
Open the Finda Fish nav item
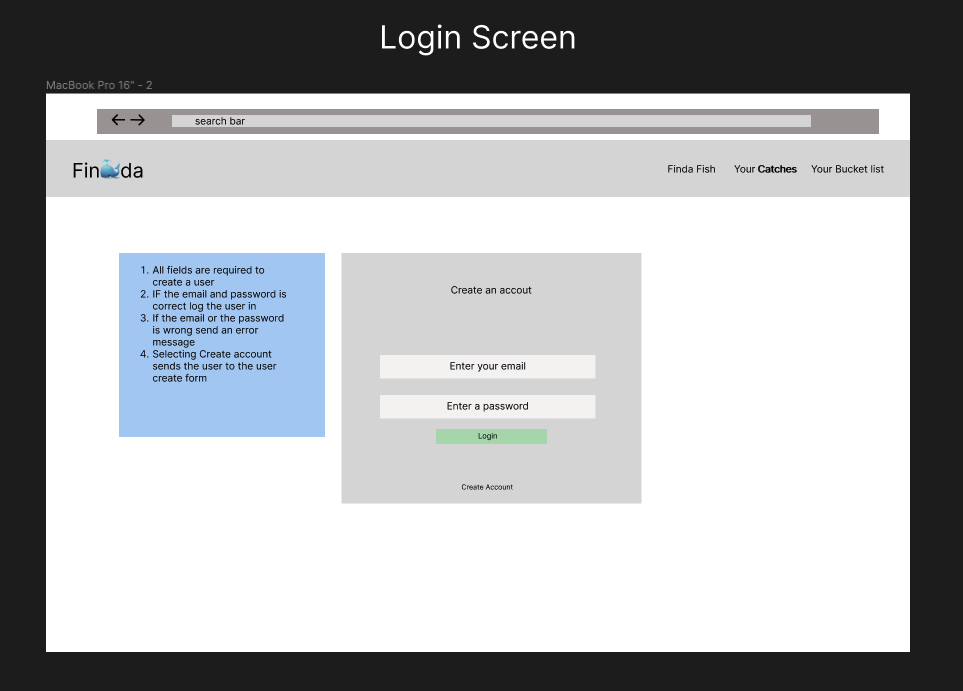click(691, 169)
